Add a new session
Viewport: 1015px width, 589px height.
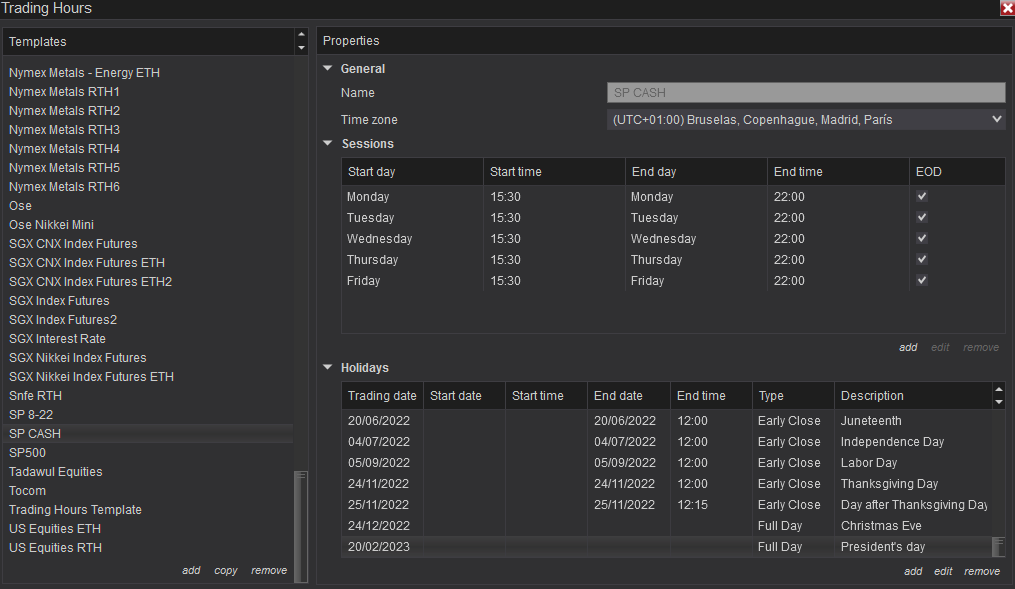[908, 348]
